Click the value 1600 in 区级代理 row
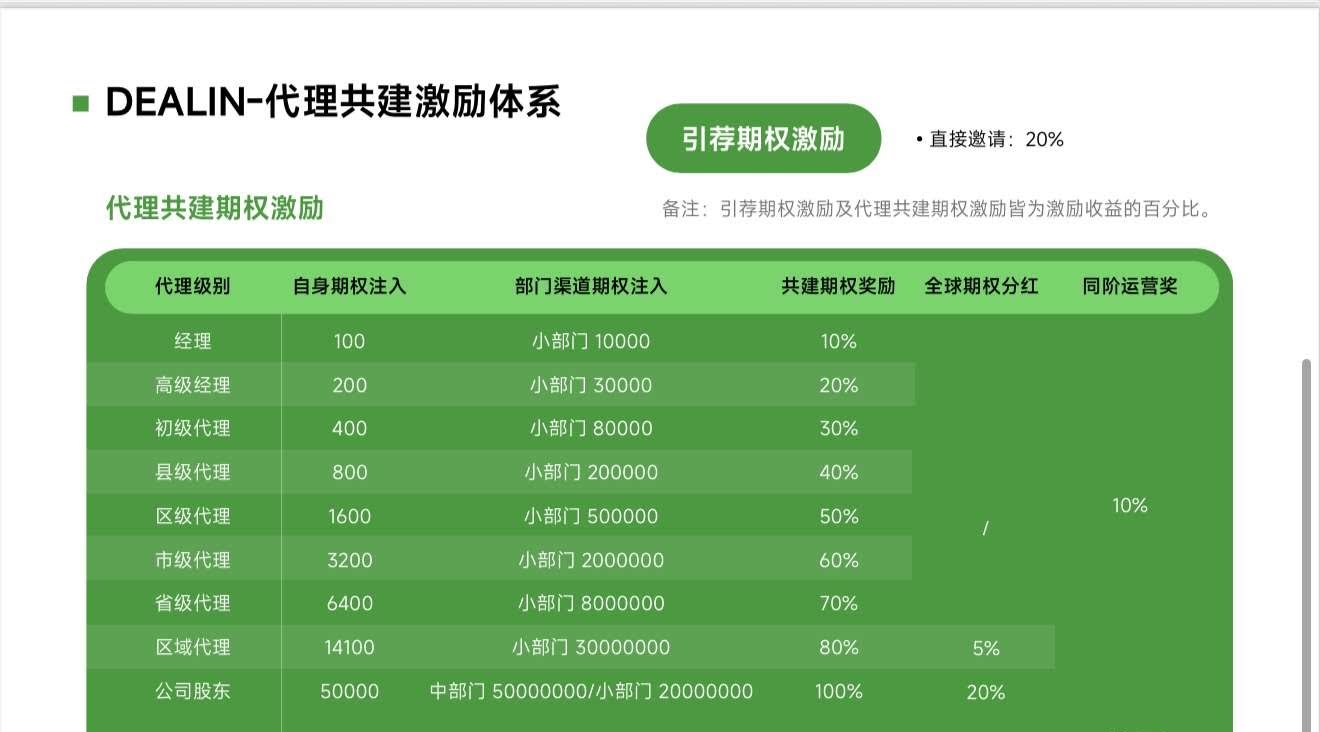1320x732 pixels. (350, 516)
